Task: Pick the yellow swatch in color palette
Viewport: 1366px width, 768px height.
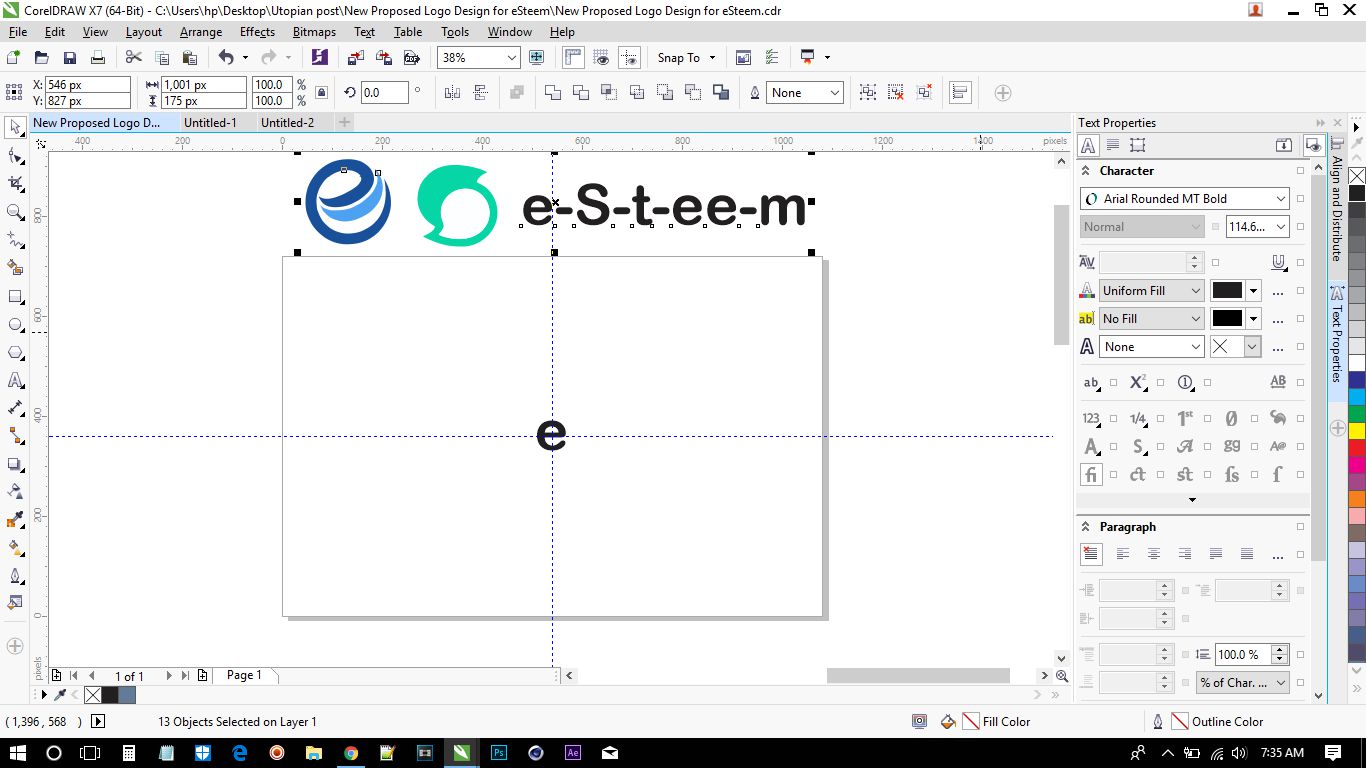Action: [1357, 430]
